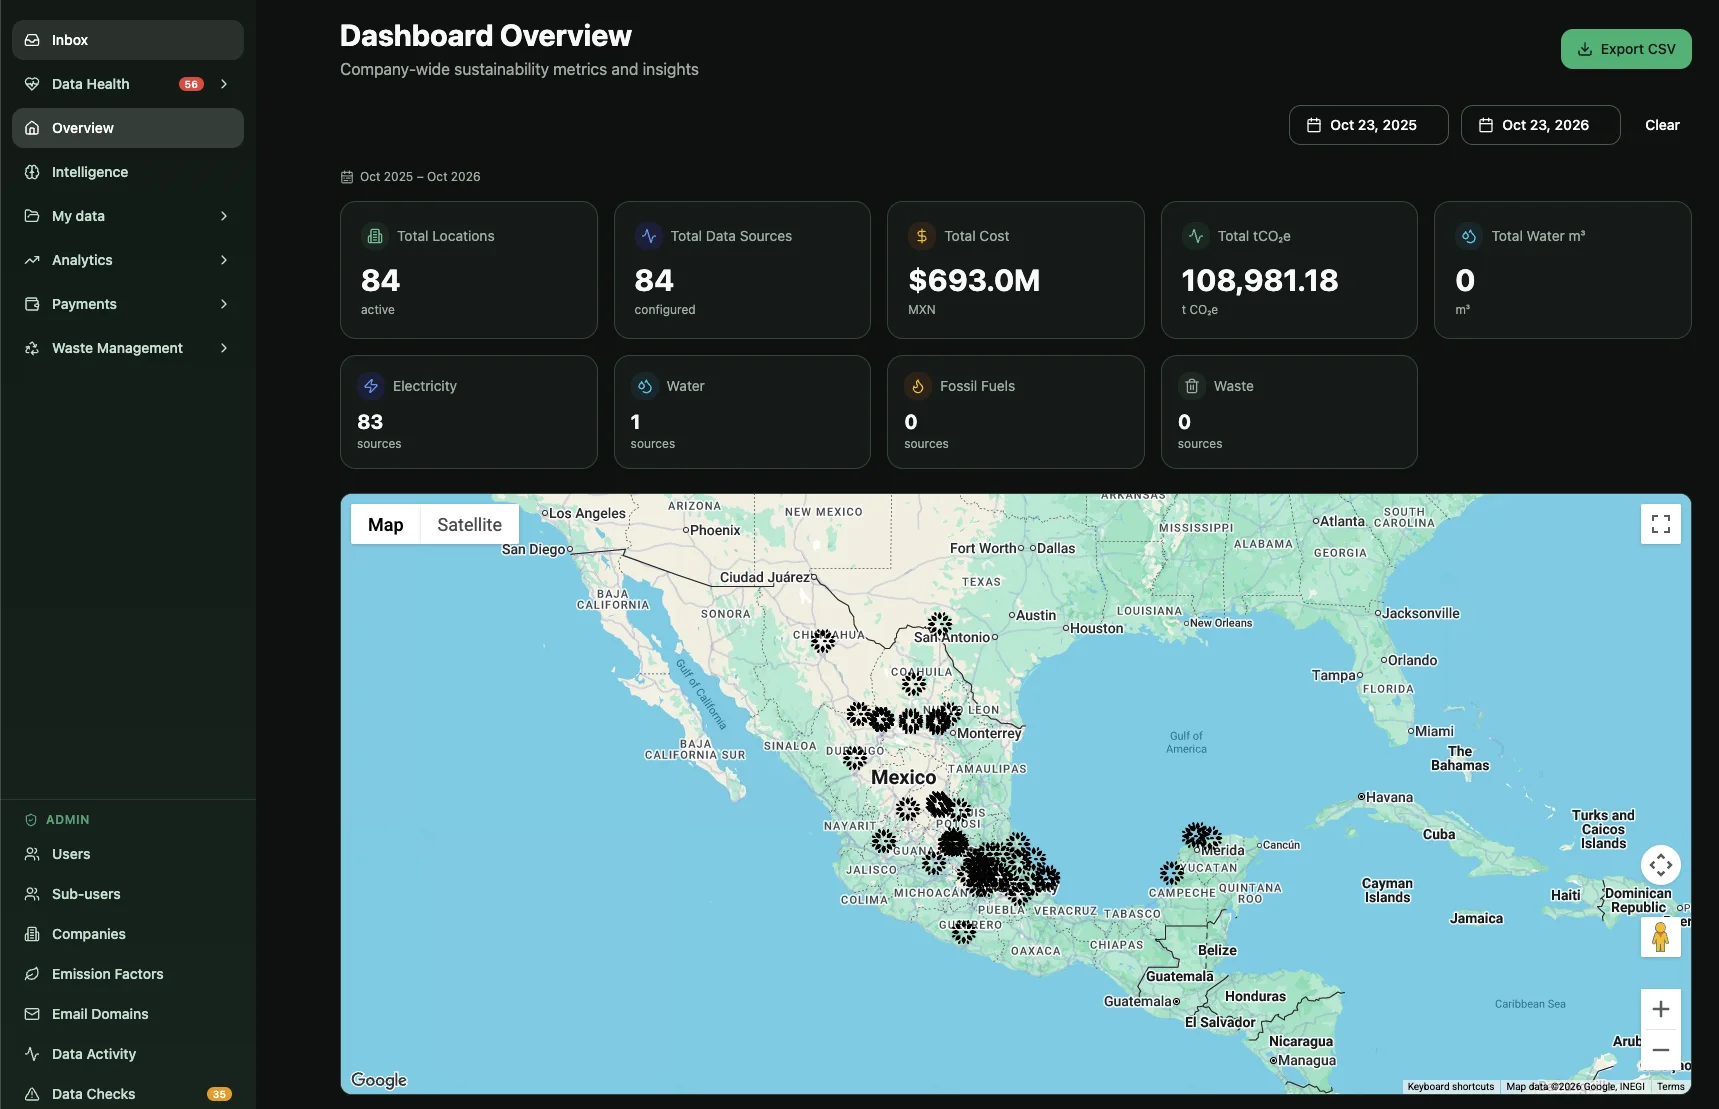Export the dashboard as CSV
Screen dimensions: 1719x1109
pos(1626,49)
